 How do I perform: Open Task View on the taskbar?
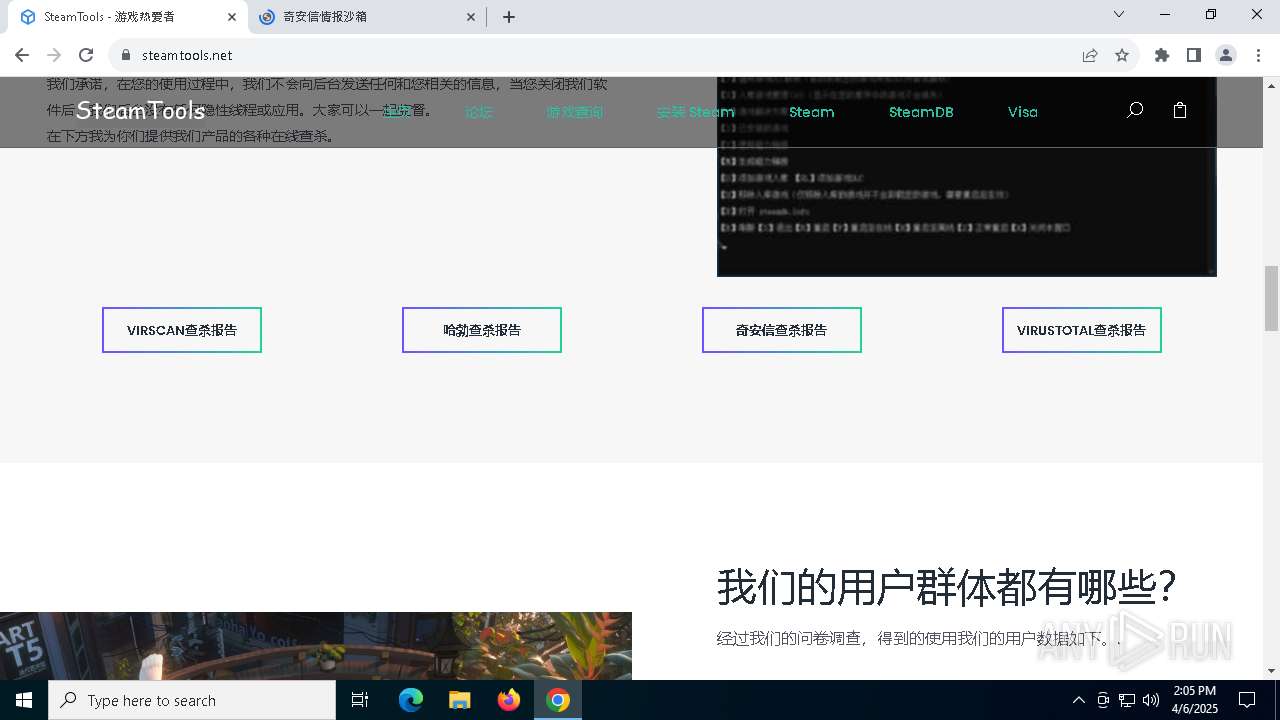[360, 700]
